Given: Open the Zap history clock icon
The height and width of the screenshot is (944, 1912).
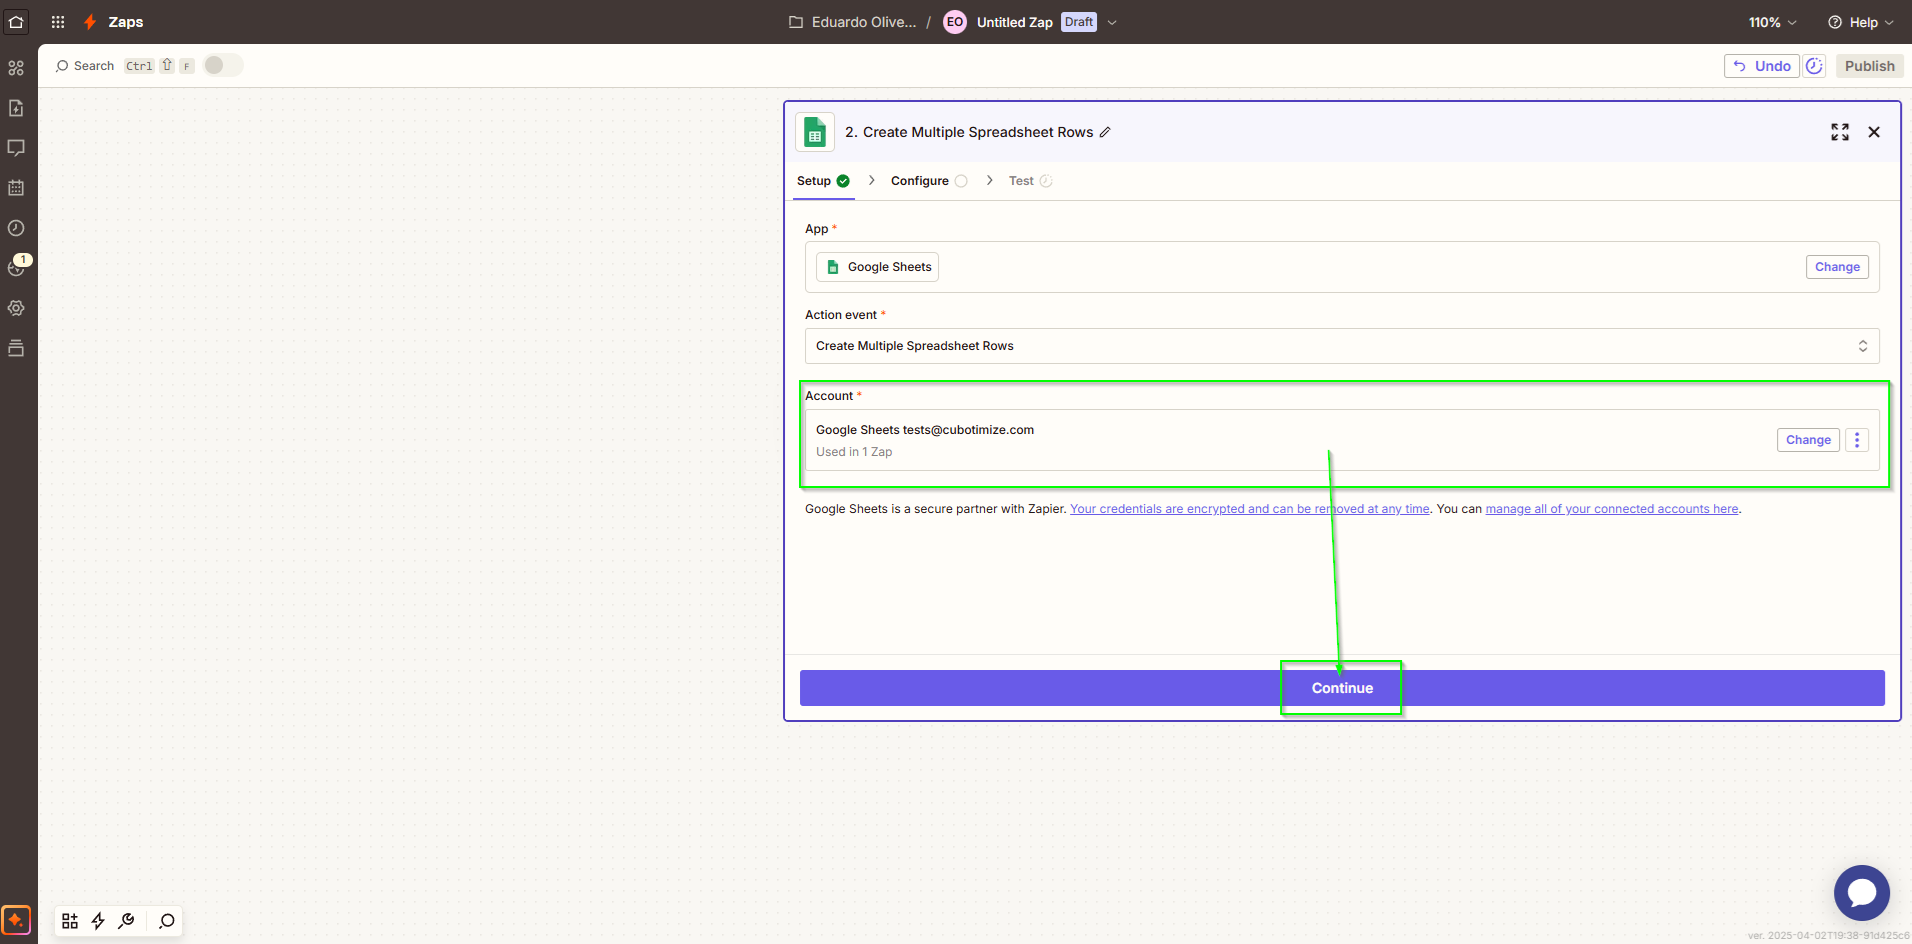Looking at the screenshot, I should (16, 228).
